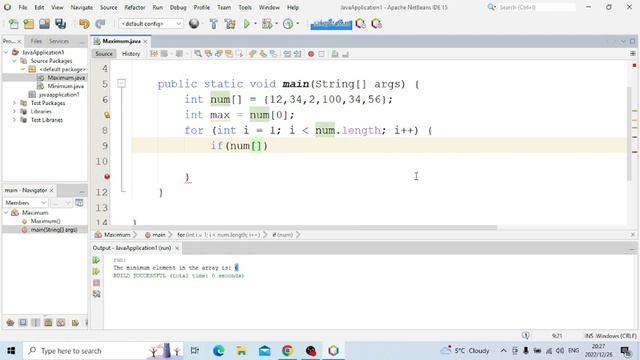Run the project with green play icon

tap(247, 24)
